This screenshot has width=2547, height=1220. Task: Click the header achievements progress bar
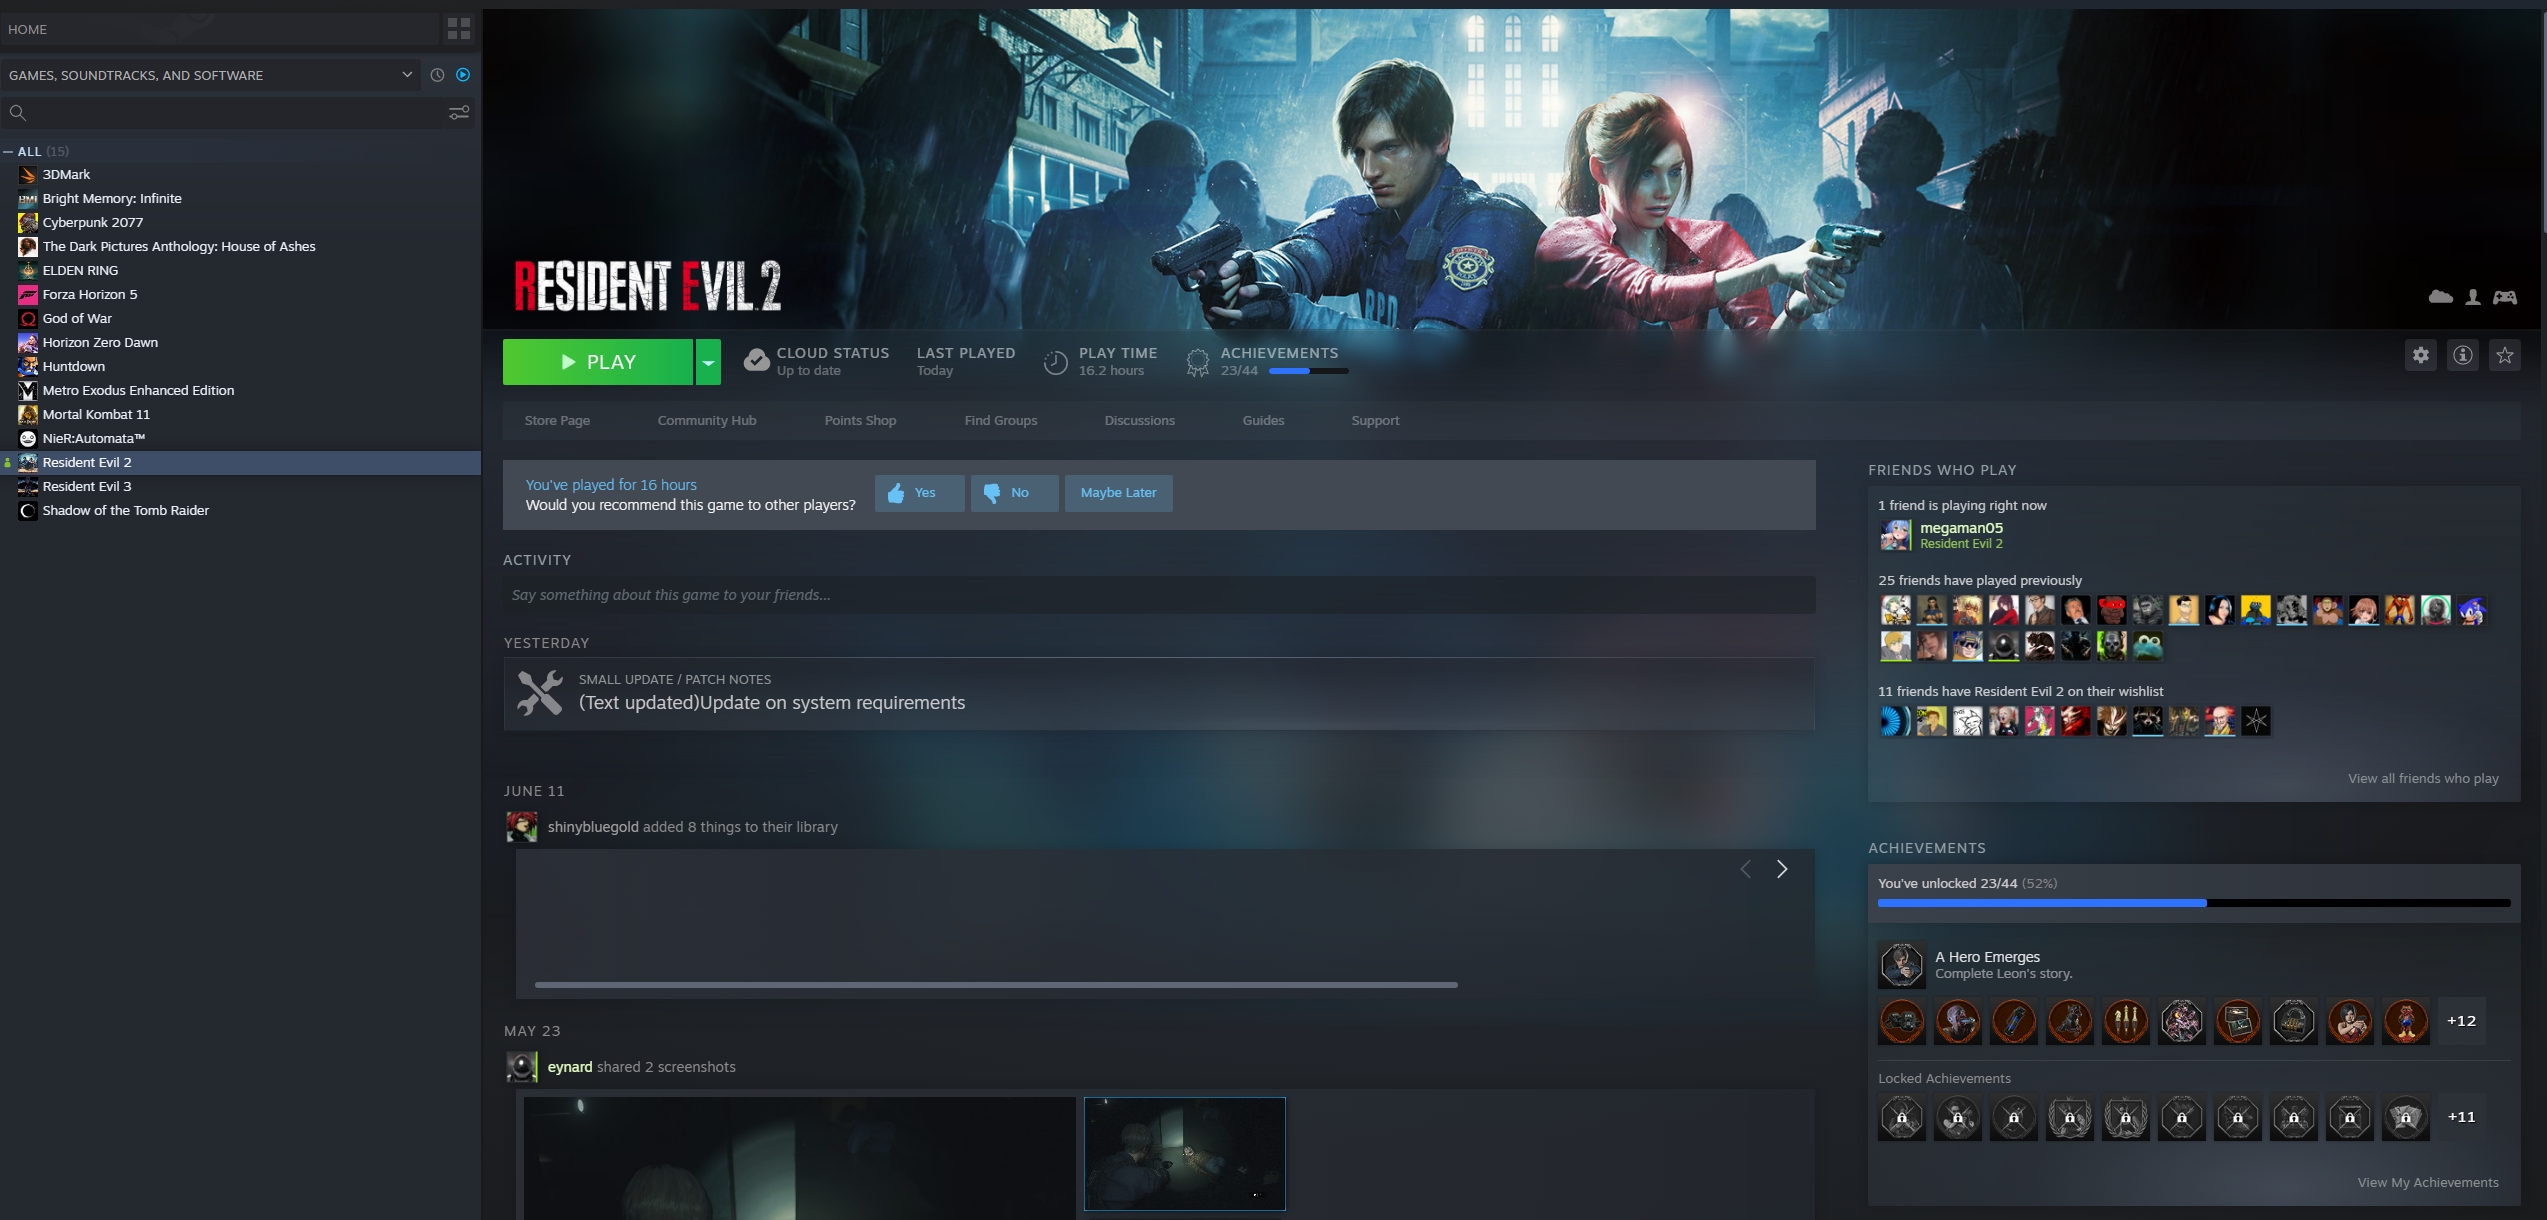(1308, 371)
